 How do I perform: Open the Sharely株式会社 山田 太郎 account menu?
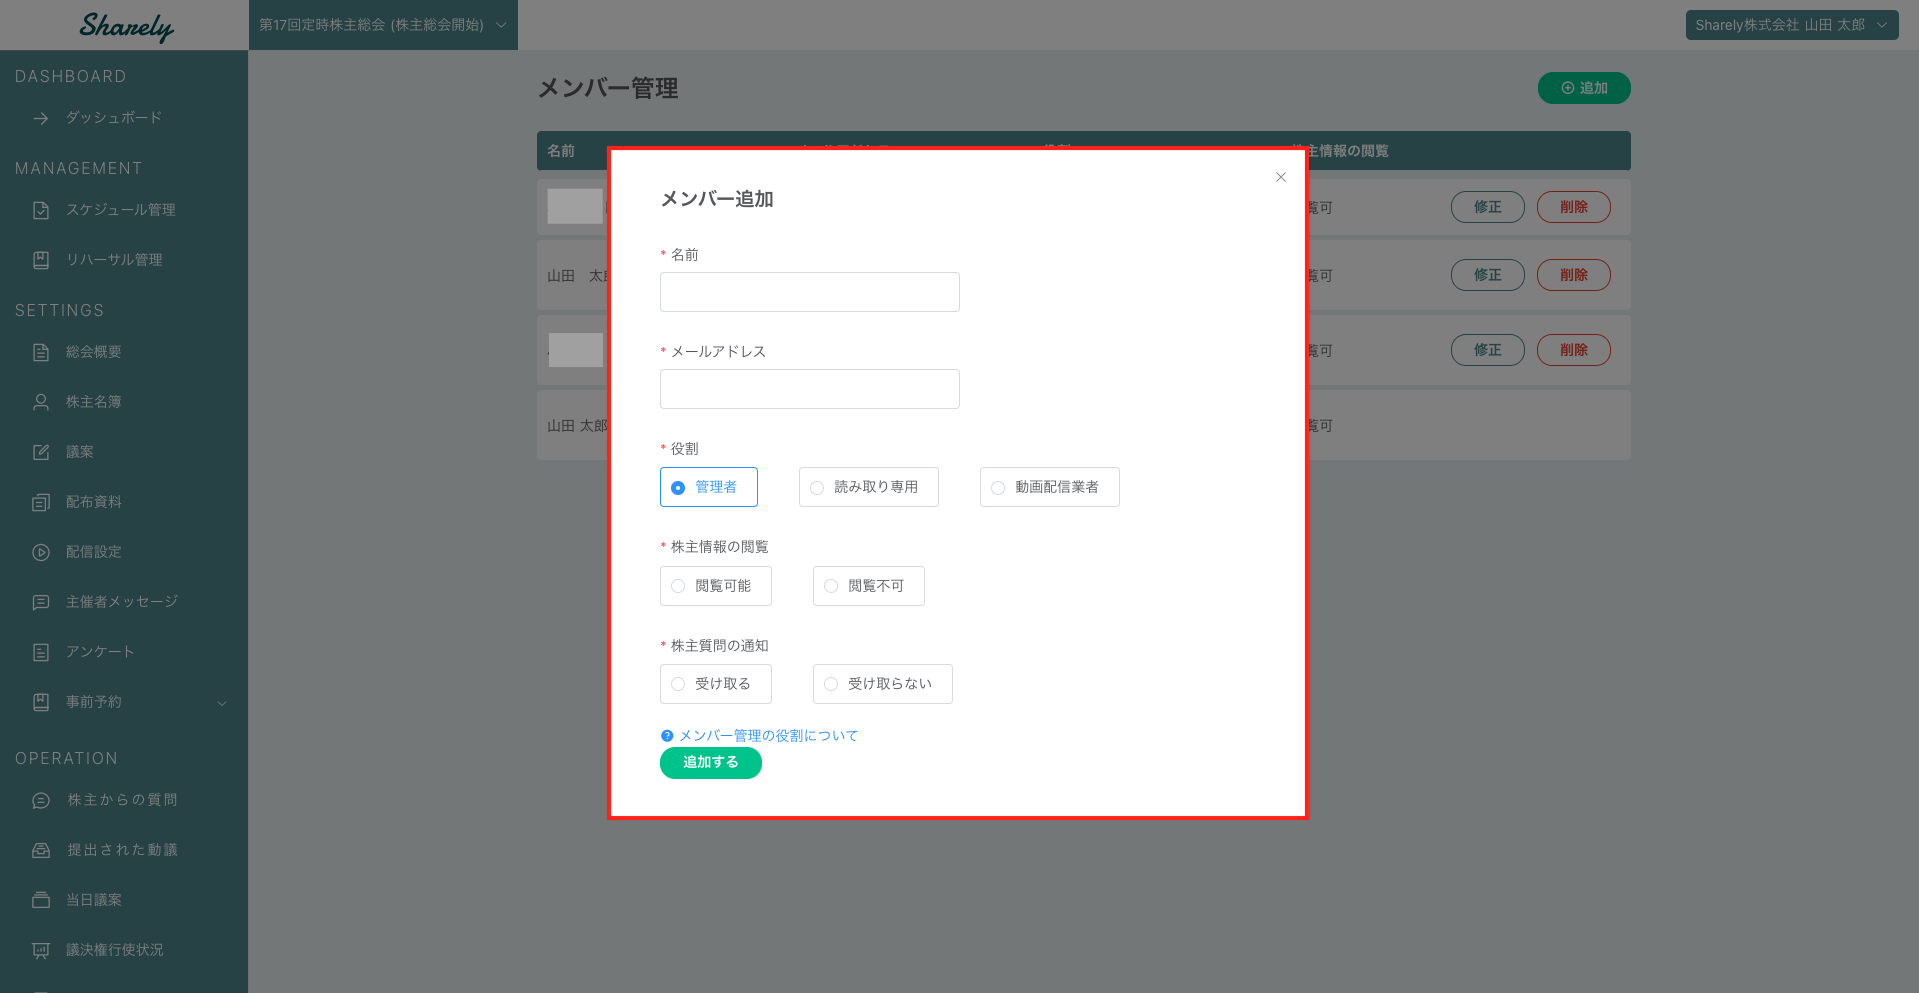point(1791,25)
